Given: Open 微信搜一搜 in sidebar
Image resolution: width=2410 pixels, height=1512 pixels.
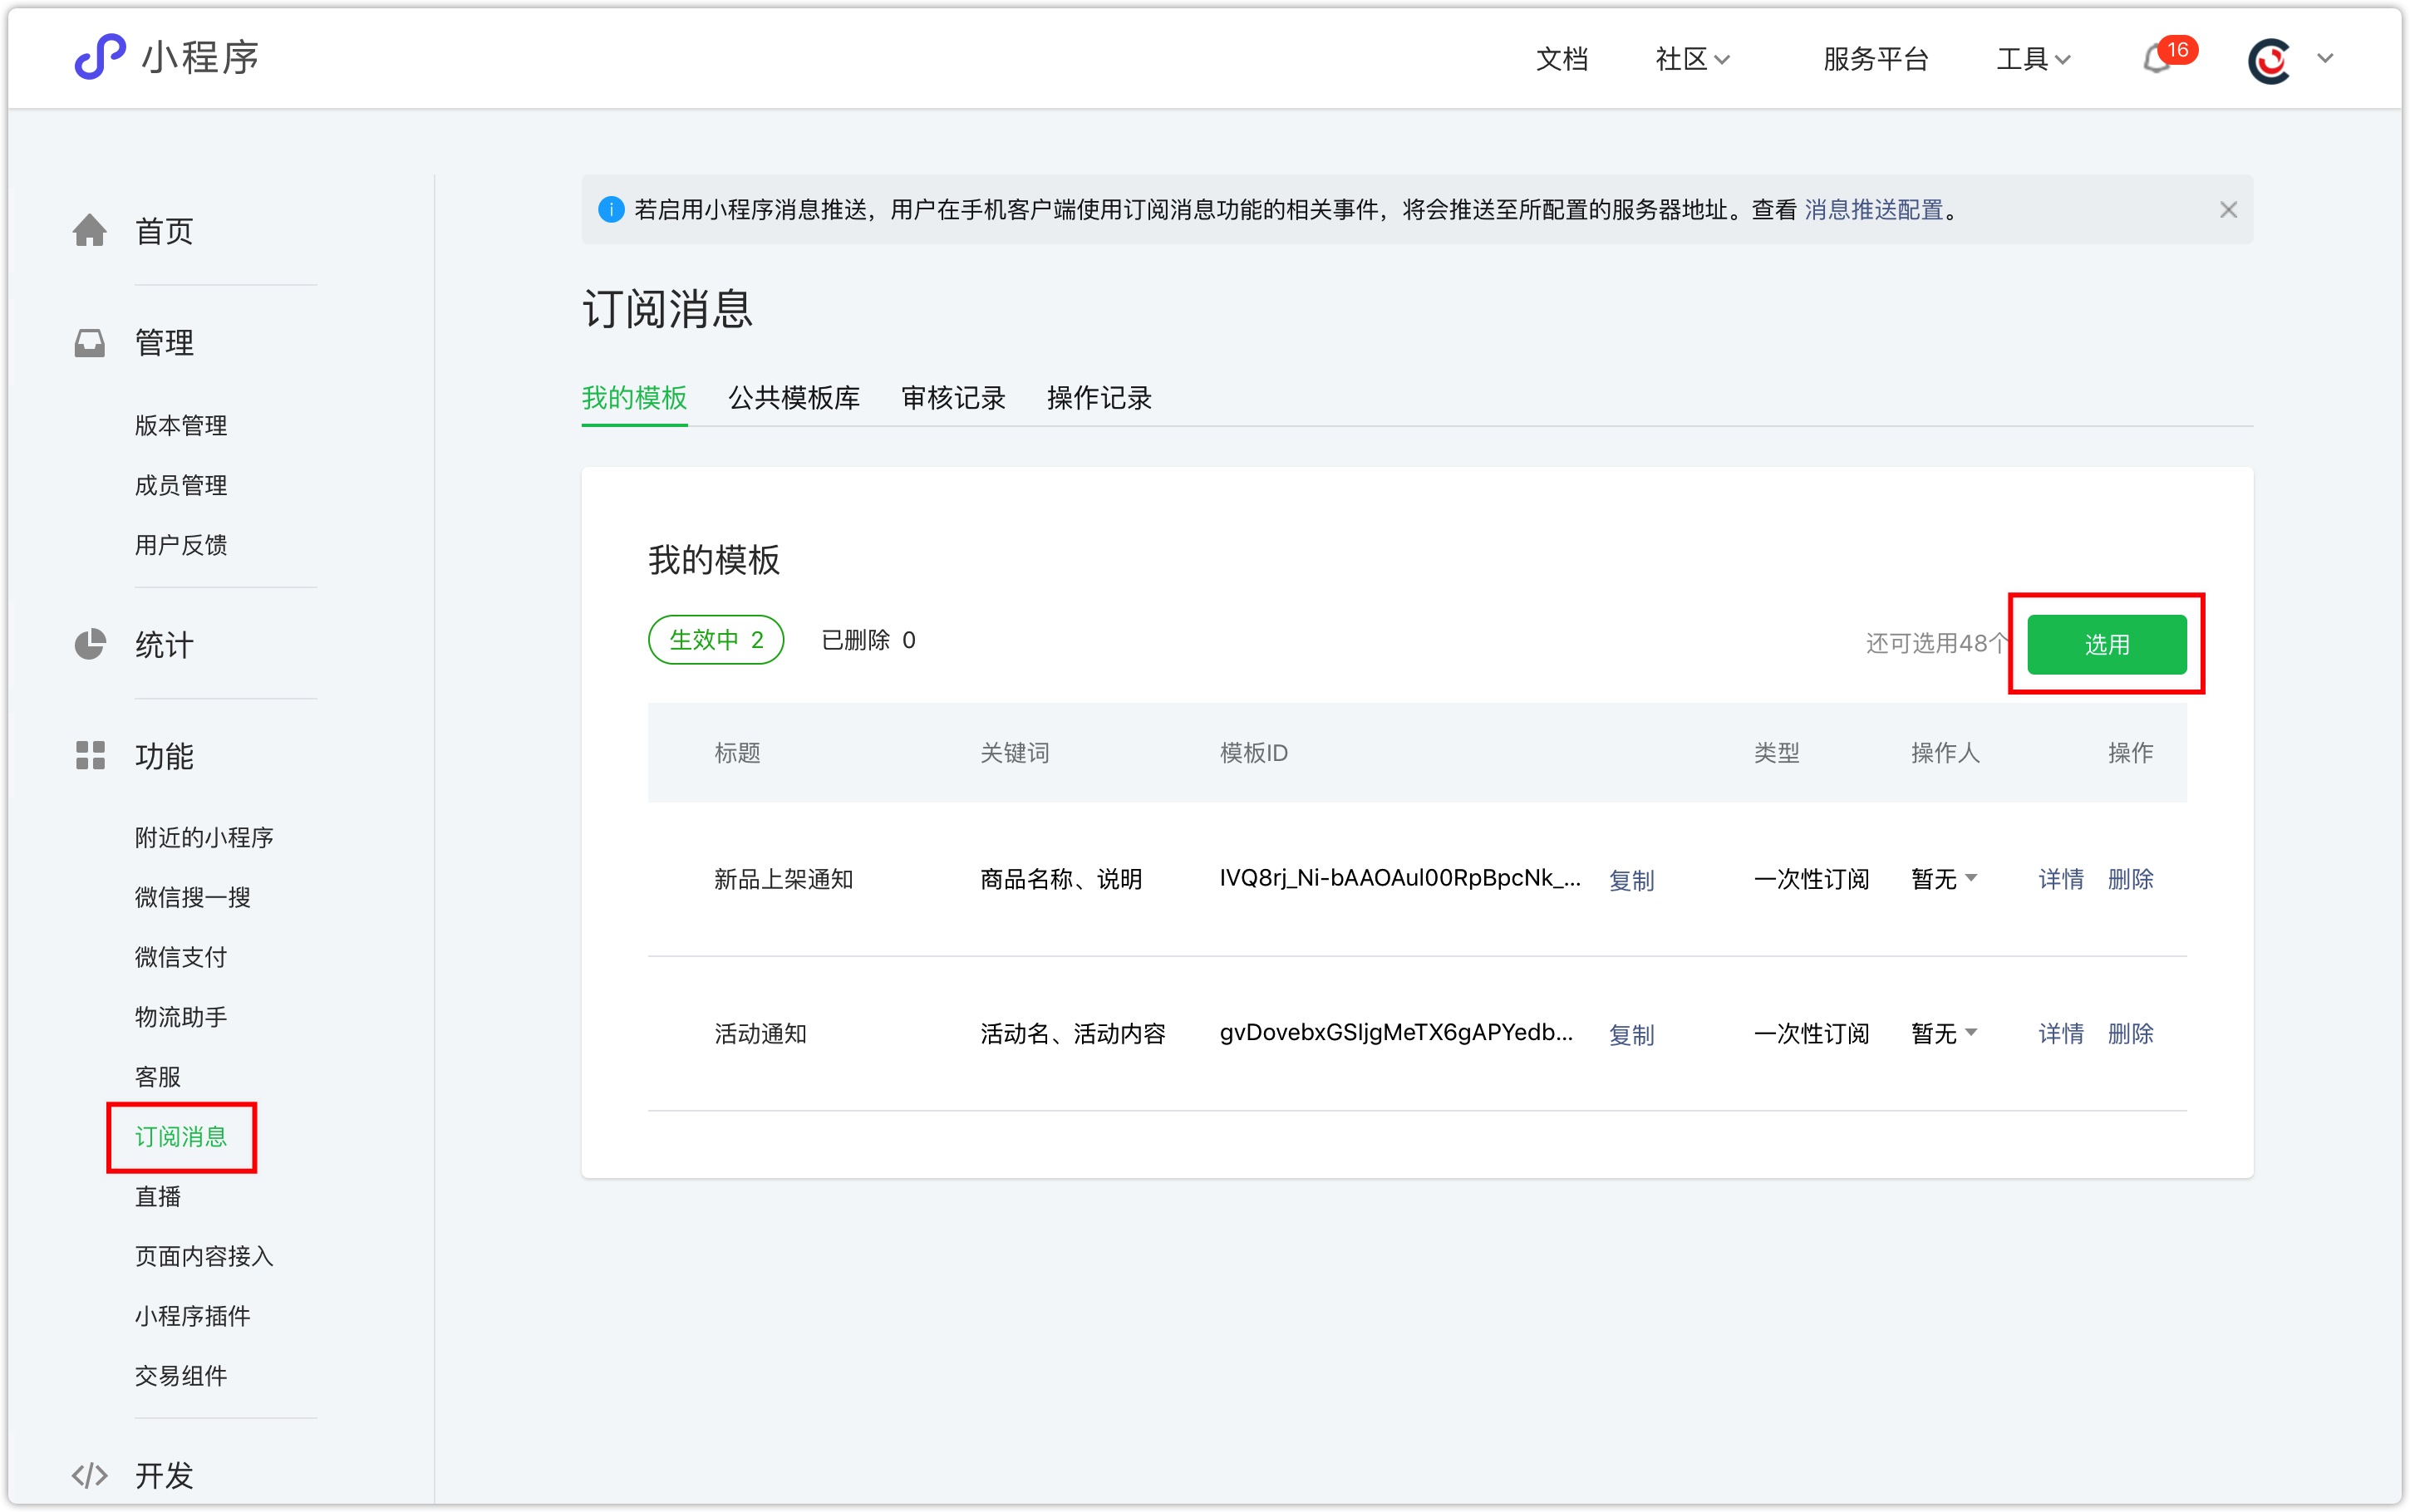Looking at the screenshot, I should [193, 897].
